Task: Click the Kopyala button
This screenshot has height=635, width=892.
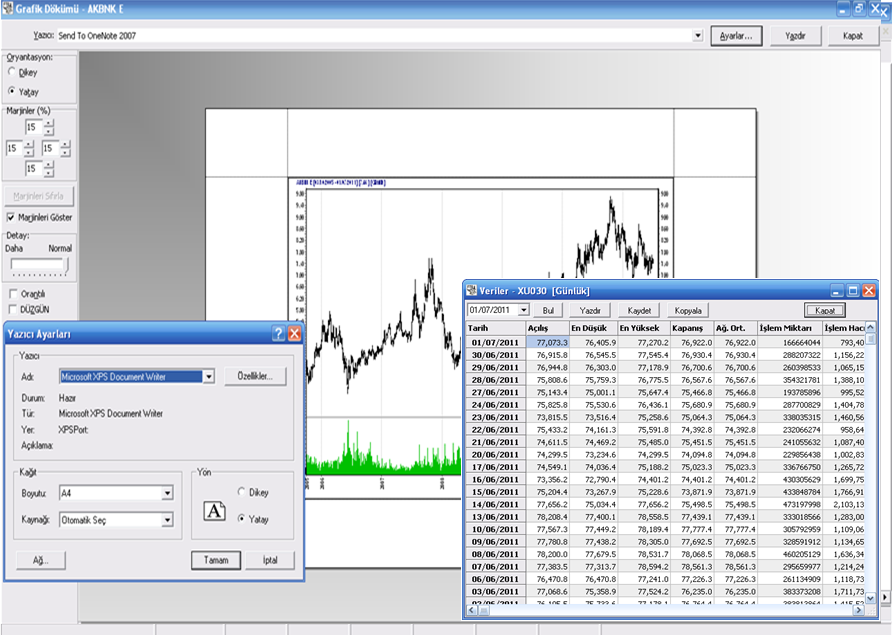Action: (688, 311)
